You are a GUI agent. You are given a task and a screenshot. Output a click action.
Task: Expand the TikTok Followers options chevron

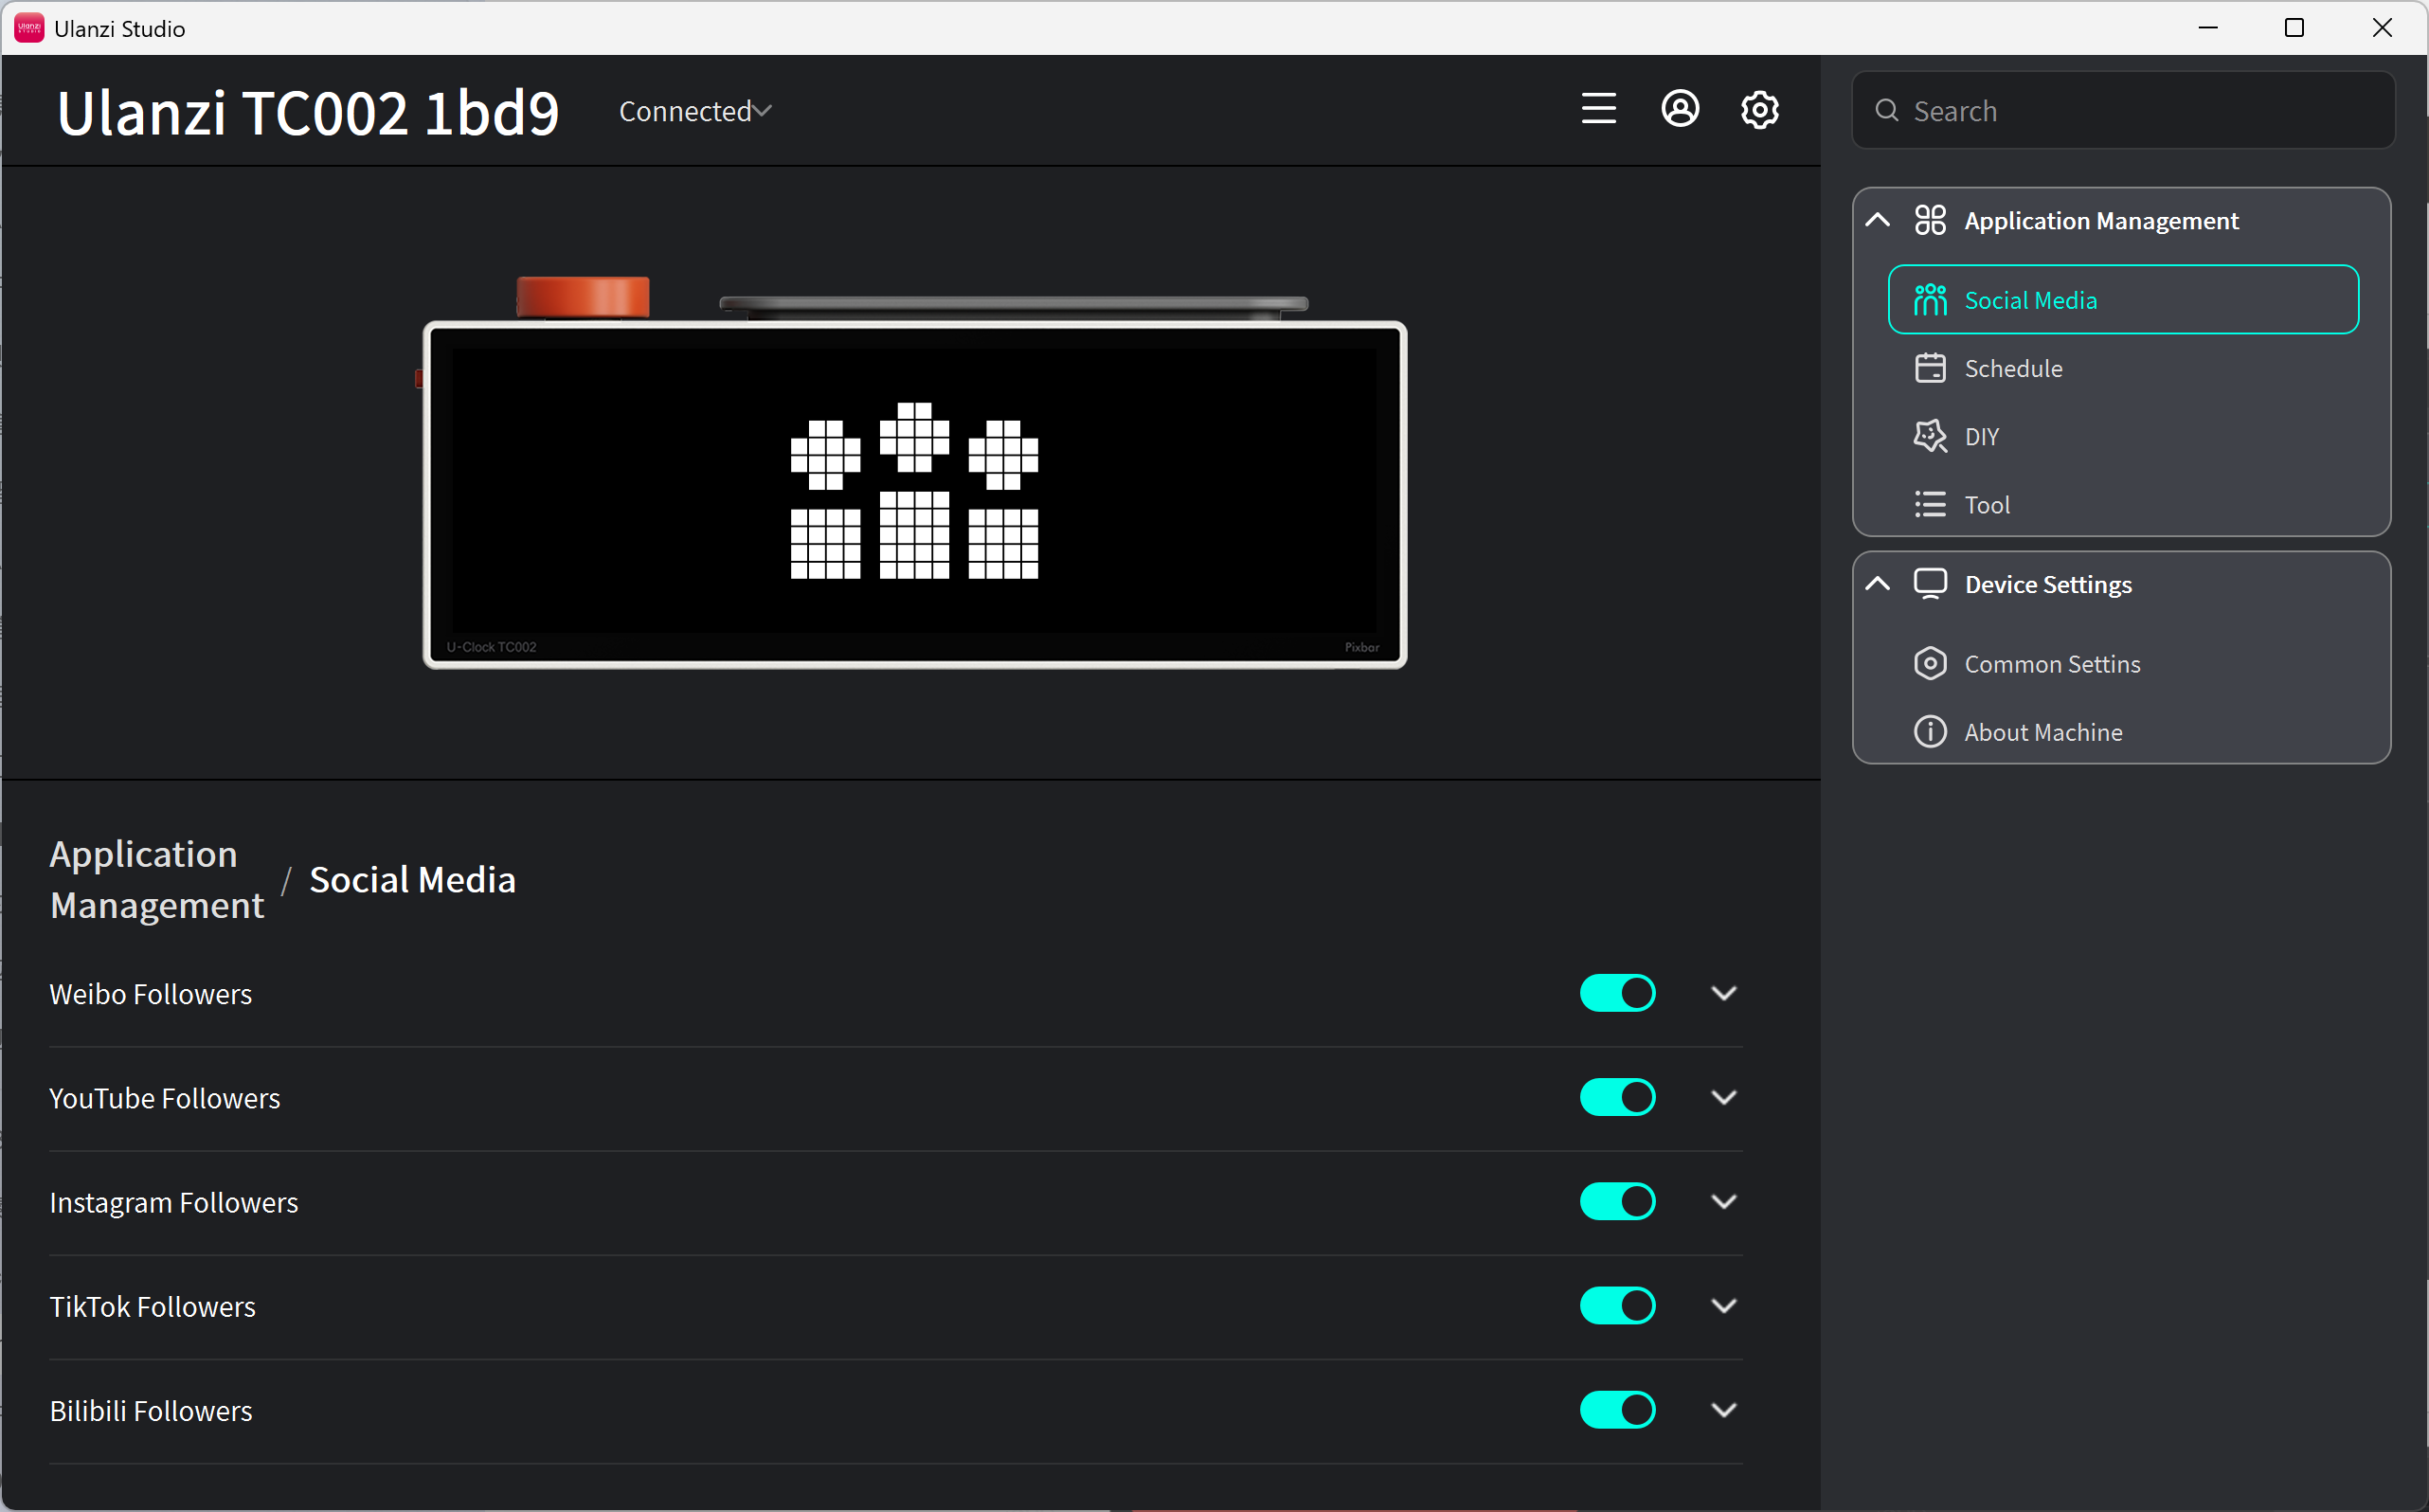[1723, 1305]
